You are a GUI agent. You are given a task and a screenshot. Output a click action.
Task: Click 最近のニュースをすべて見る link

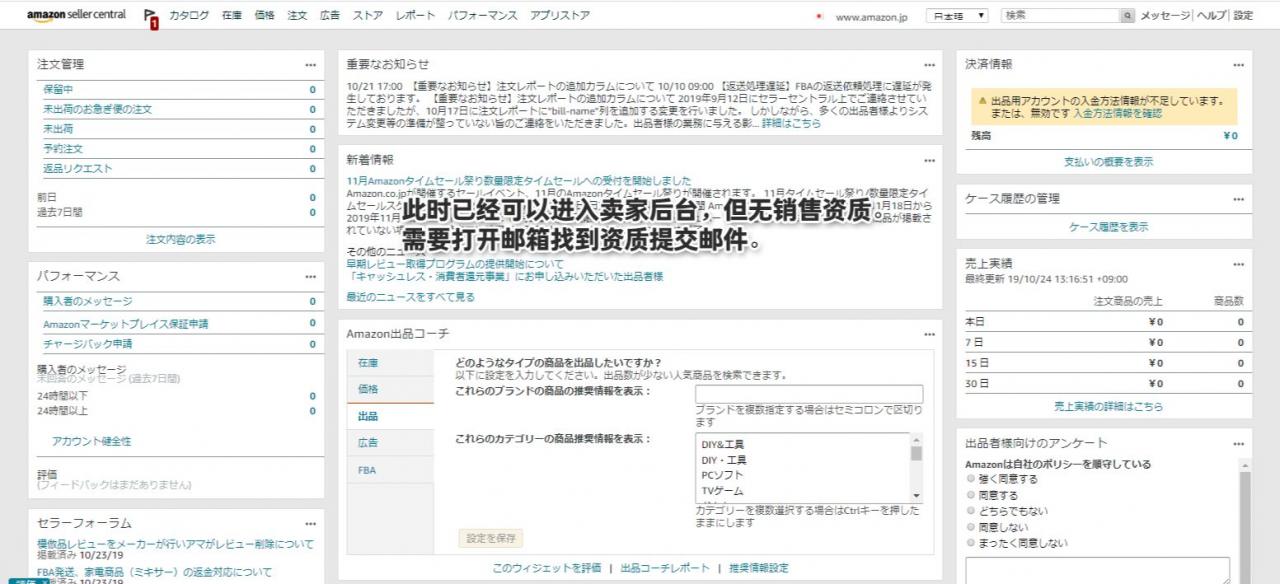tap(411, 297)
